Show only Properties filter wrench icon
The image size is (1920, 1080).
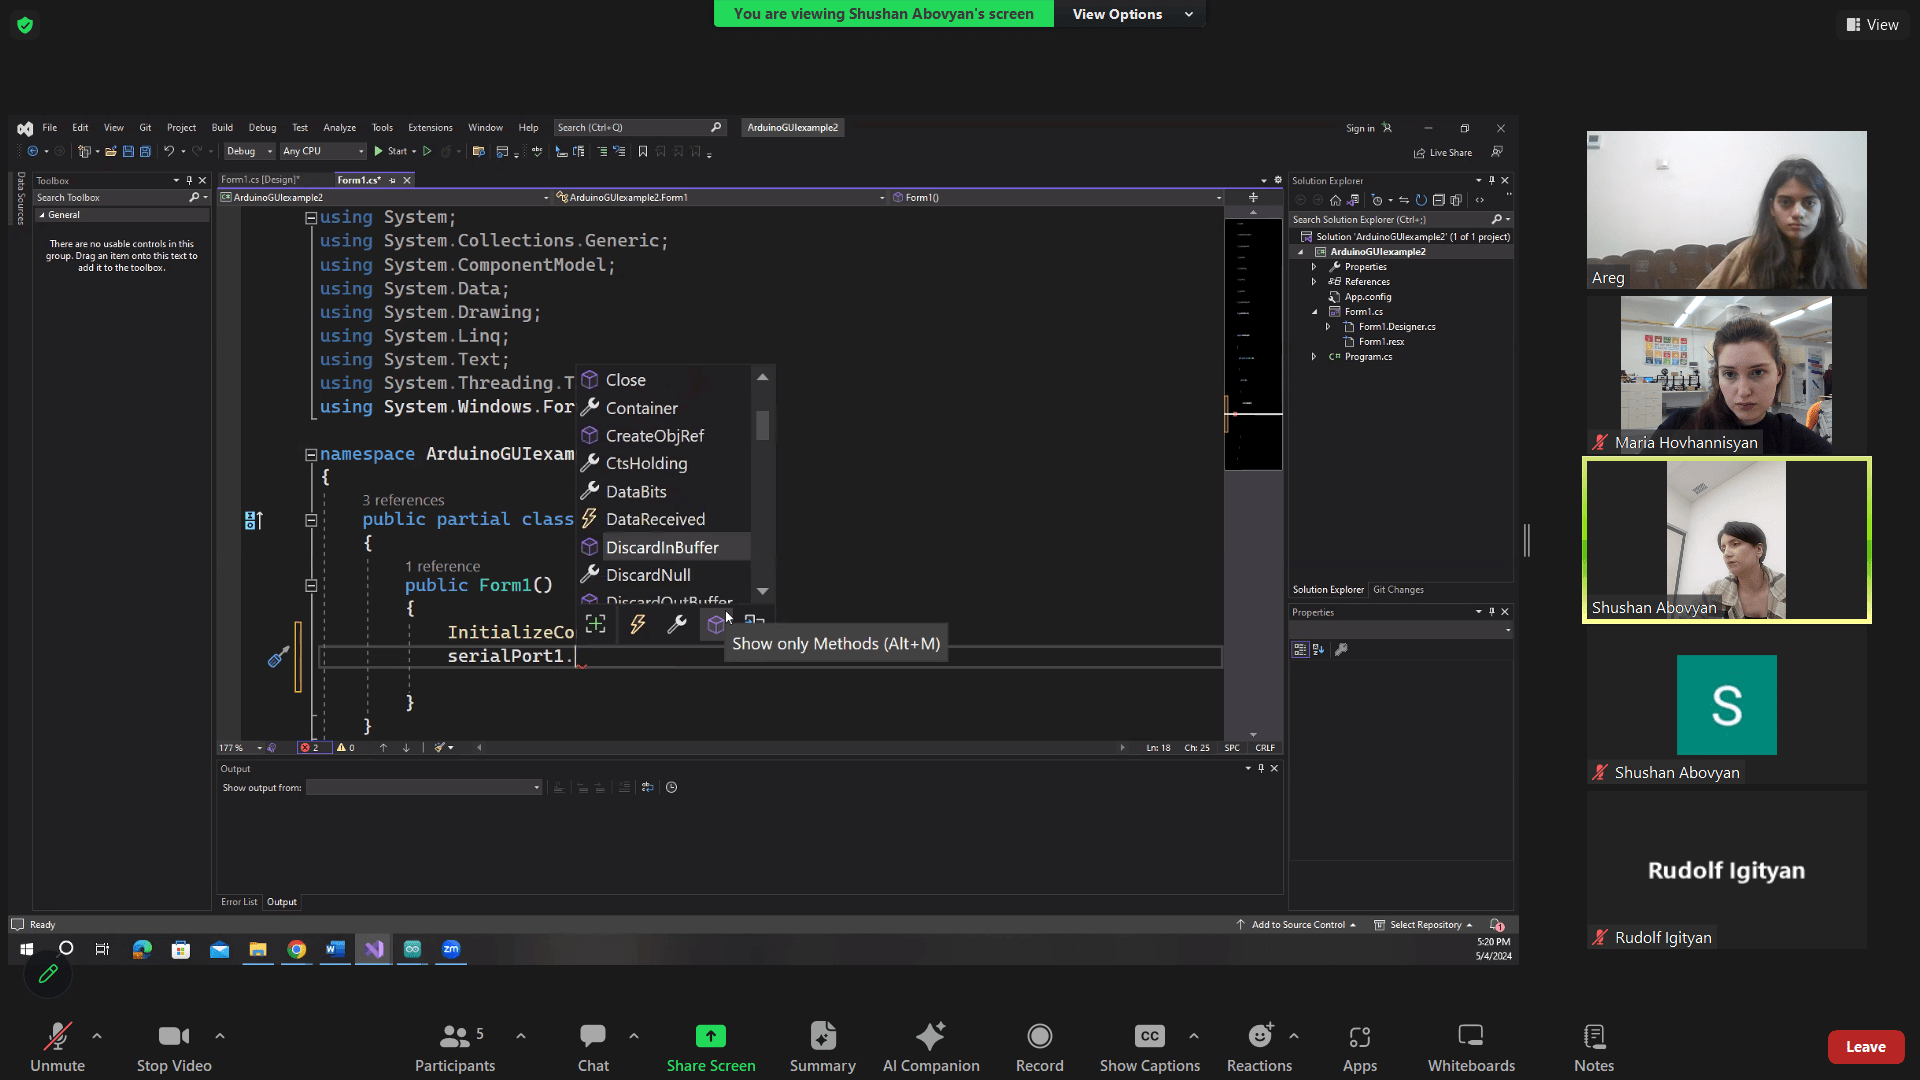tap(677, 625)
